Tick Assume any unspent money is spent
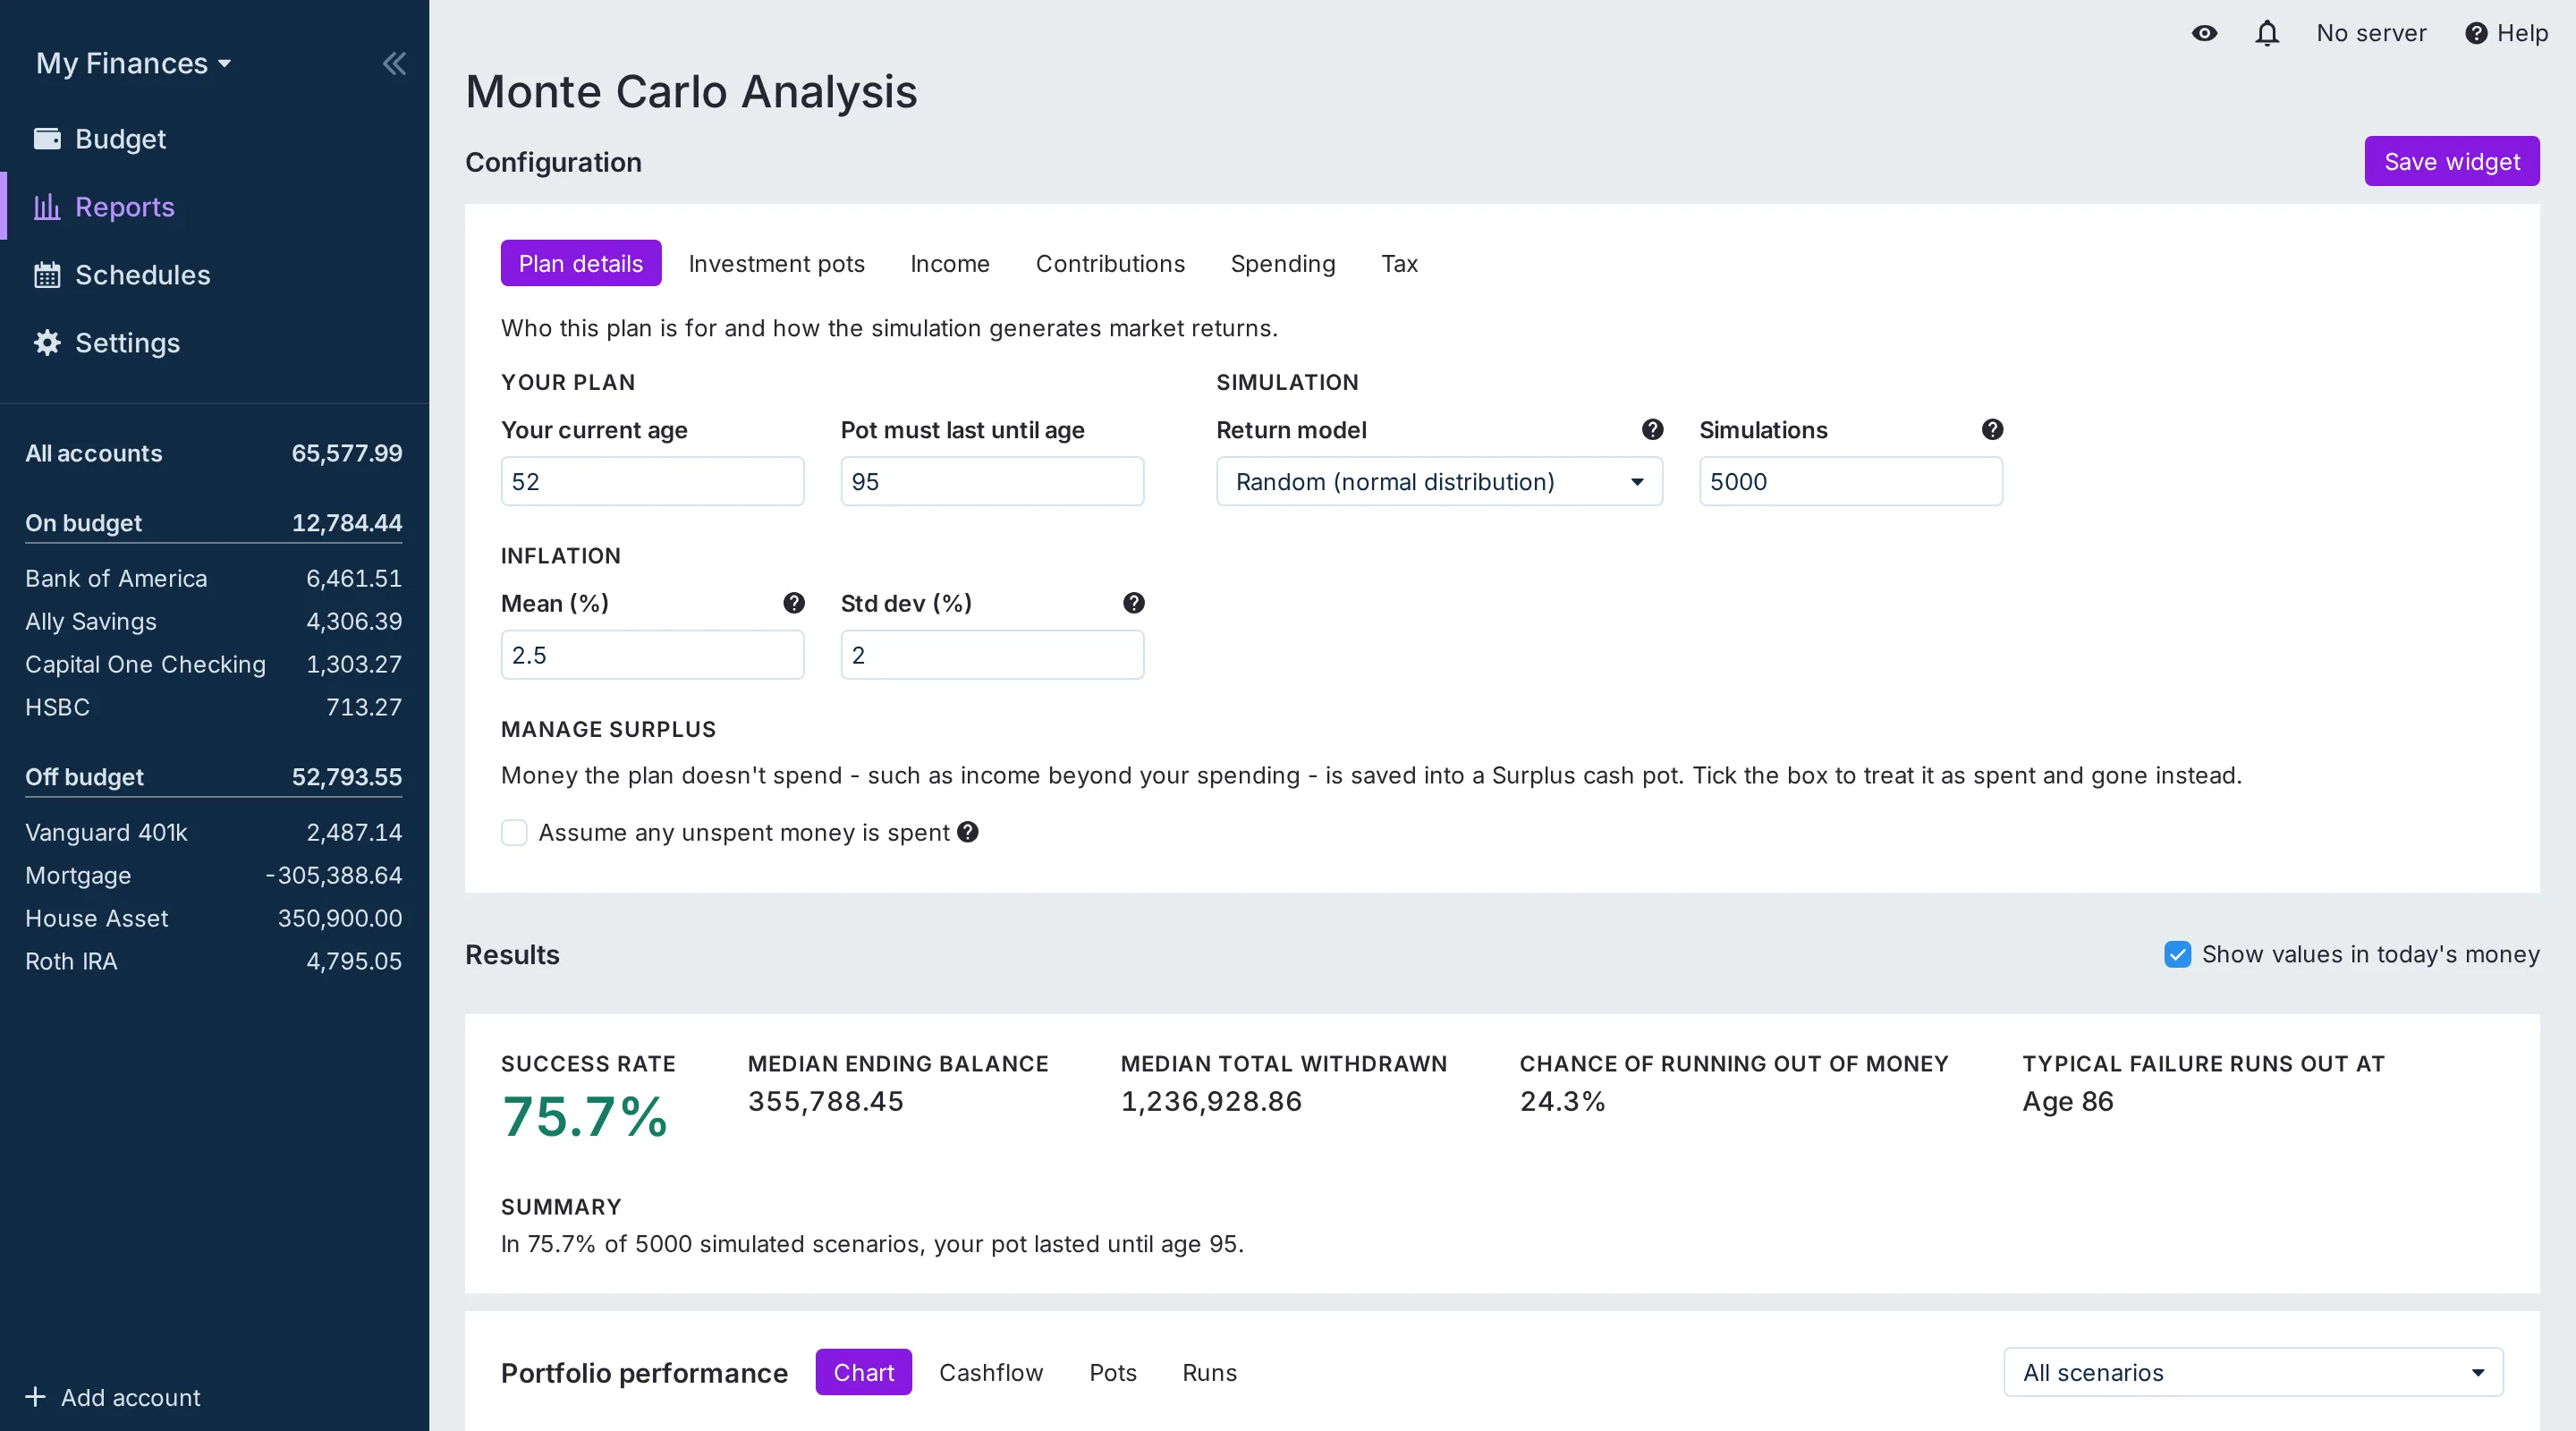The image size is (2576, 1431). click(514, 833)
